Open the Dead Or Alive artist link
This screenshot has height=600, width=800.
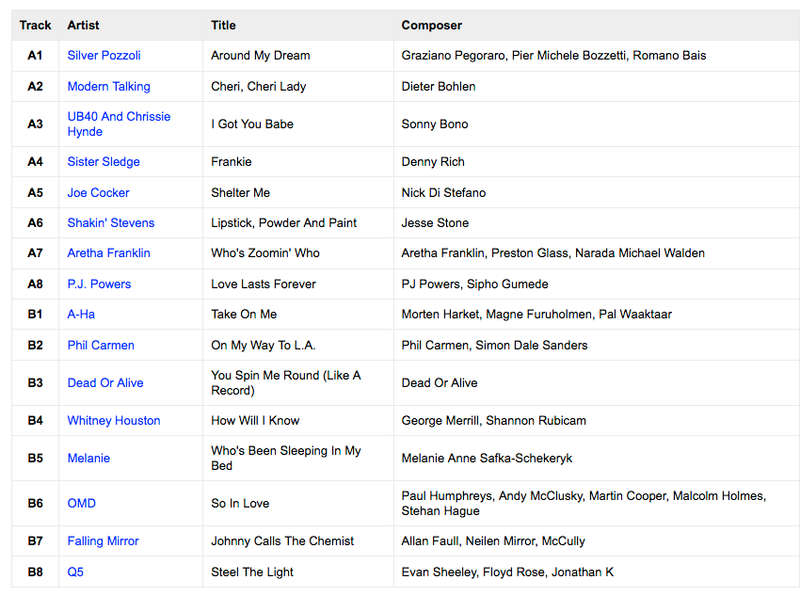click(105, 383)
